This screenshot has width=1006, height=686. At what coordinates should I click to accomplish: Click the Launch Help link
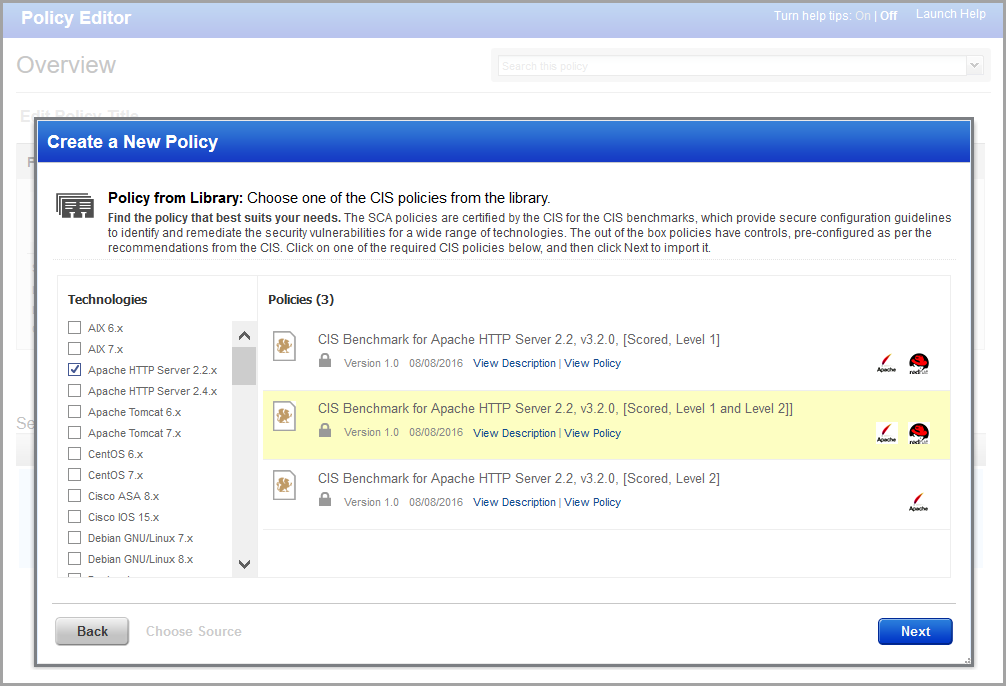950,14
